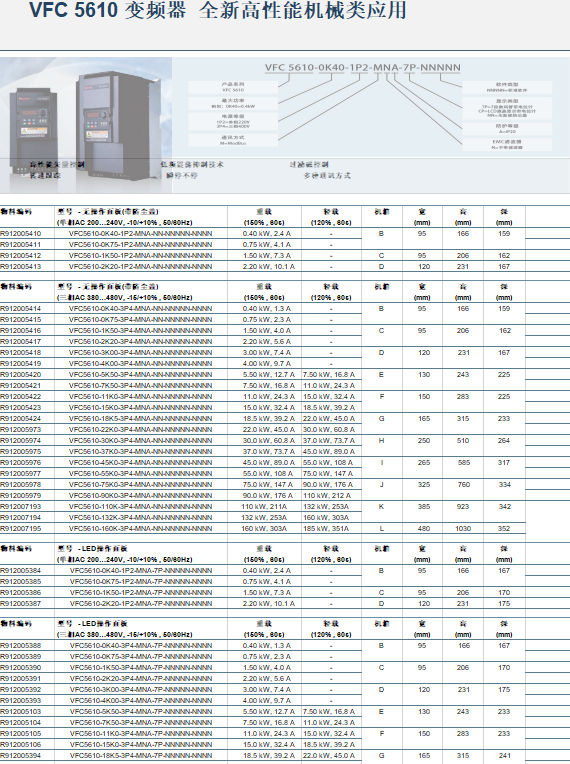Click material number R912007193
This screenshot has height=764, width=570.
[x=21, y=507]
